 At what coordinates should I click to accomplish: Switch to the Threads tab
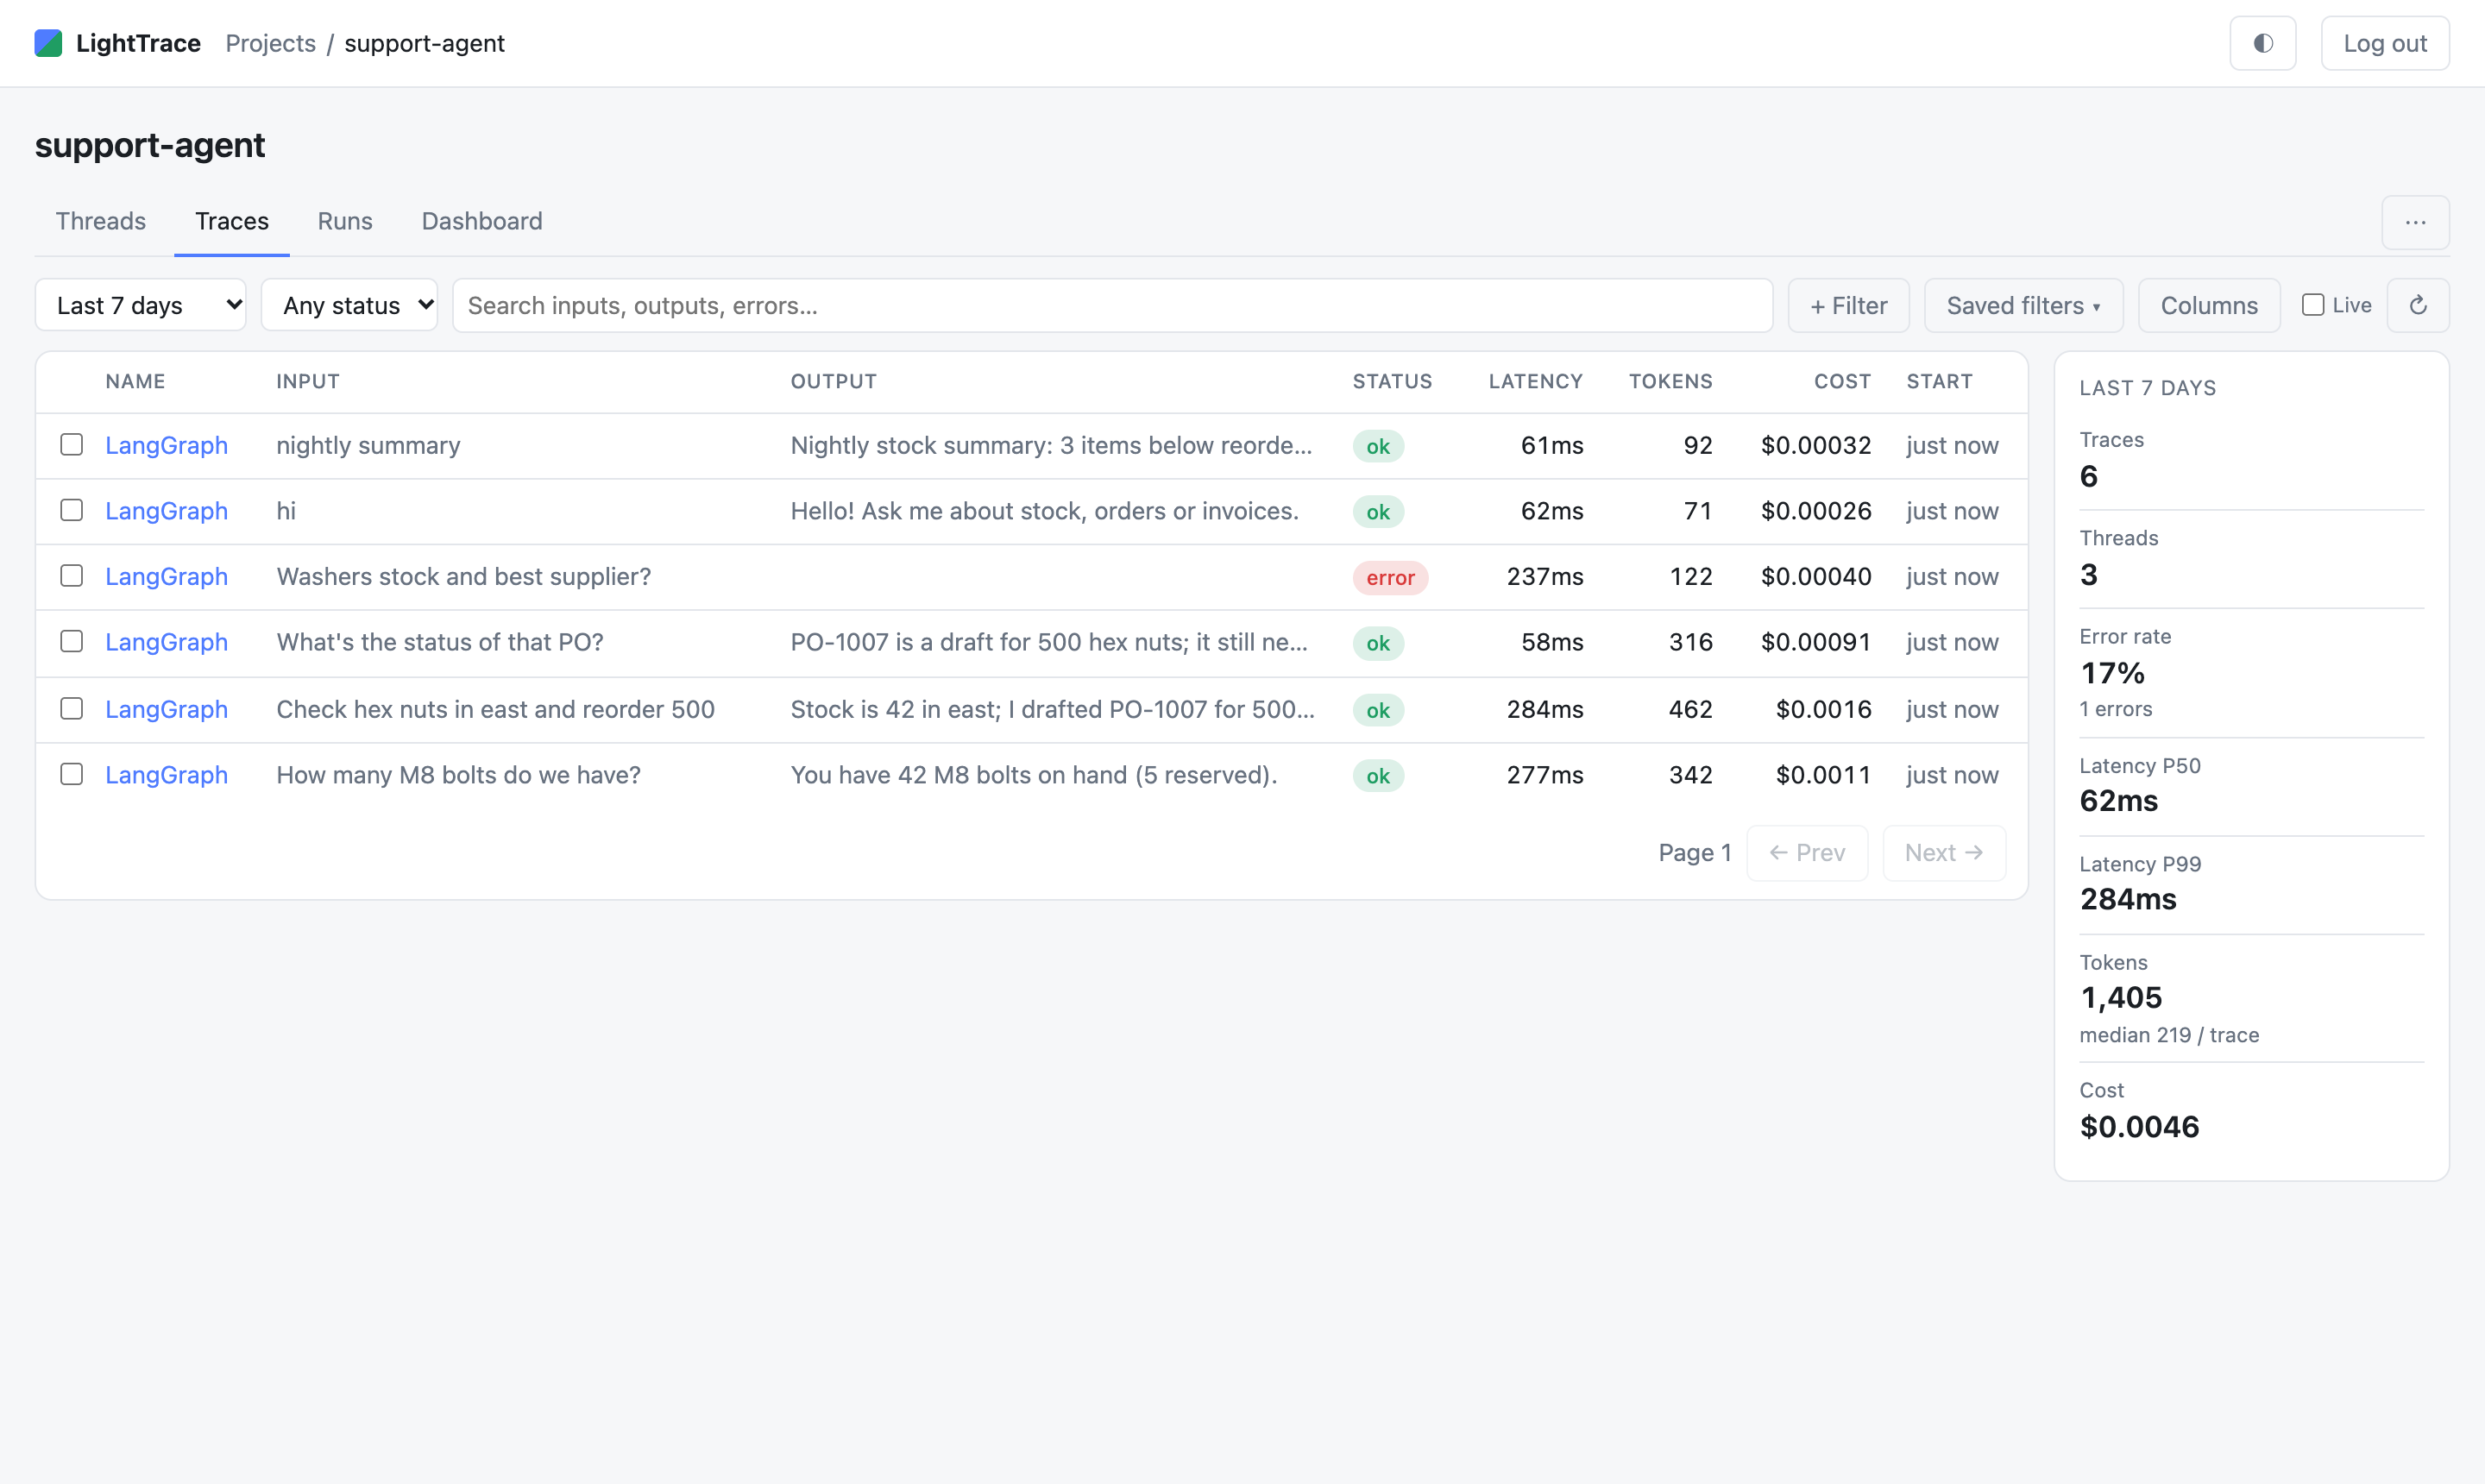(101, 221)
